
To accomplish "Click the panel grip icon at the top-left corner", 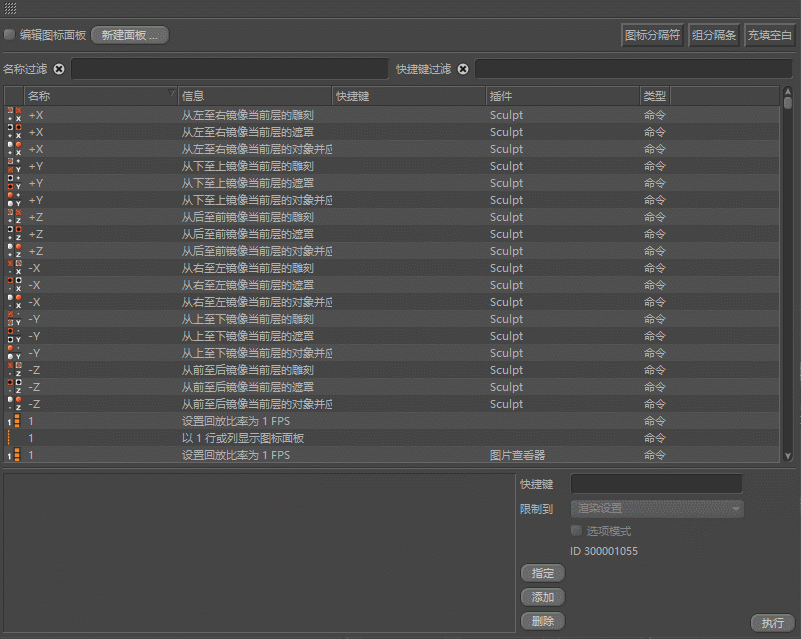I will click(x=10, y=8).
